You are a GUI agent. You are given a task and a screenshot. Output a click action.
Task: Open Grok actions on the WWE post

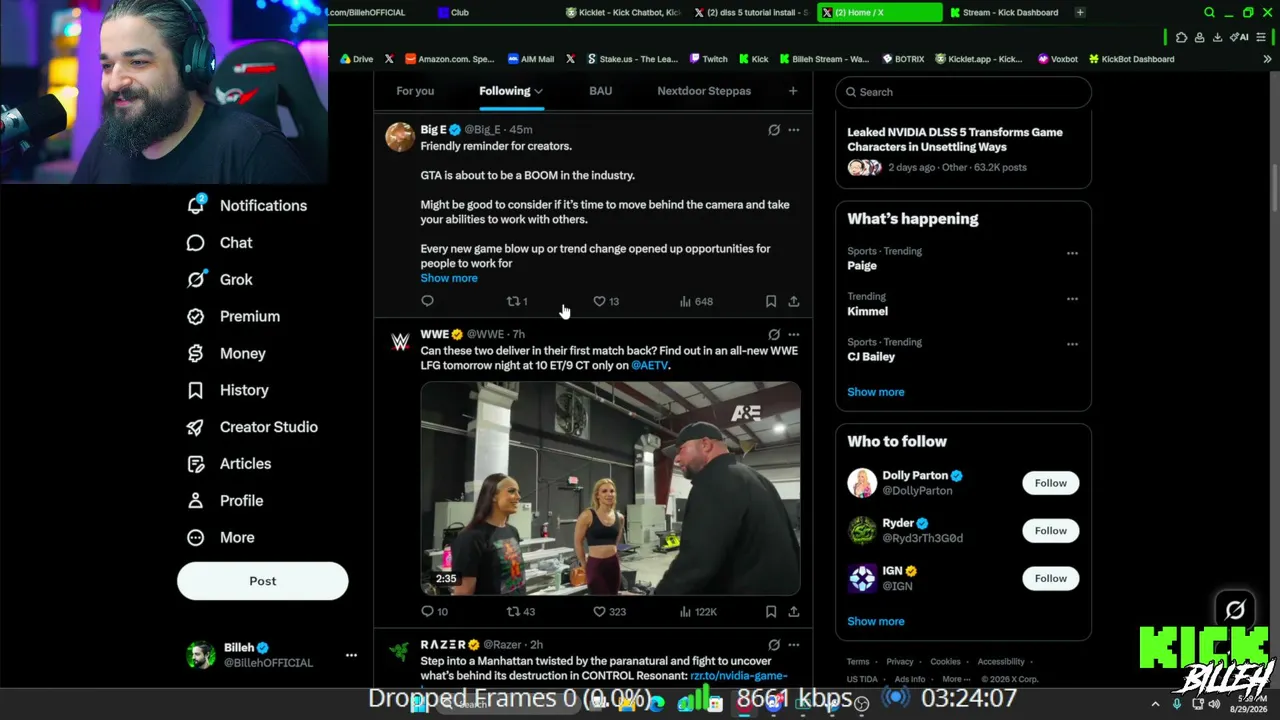point(774,334)
